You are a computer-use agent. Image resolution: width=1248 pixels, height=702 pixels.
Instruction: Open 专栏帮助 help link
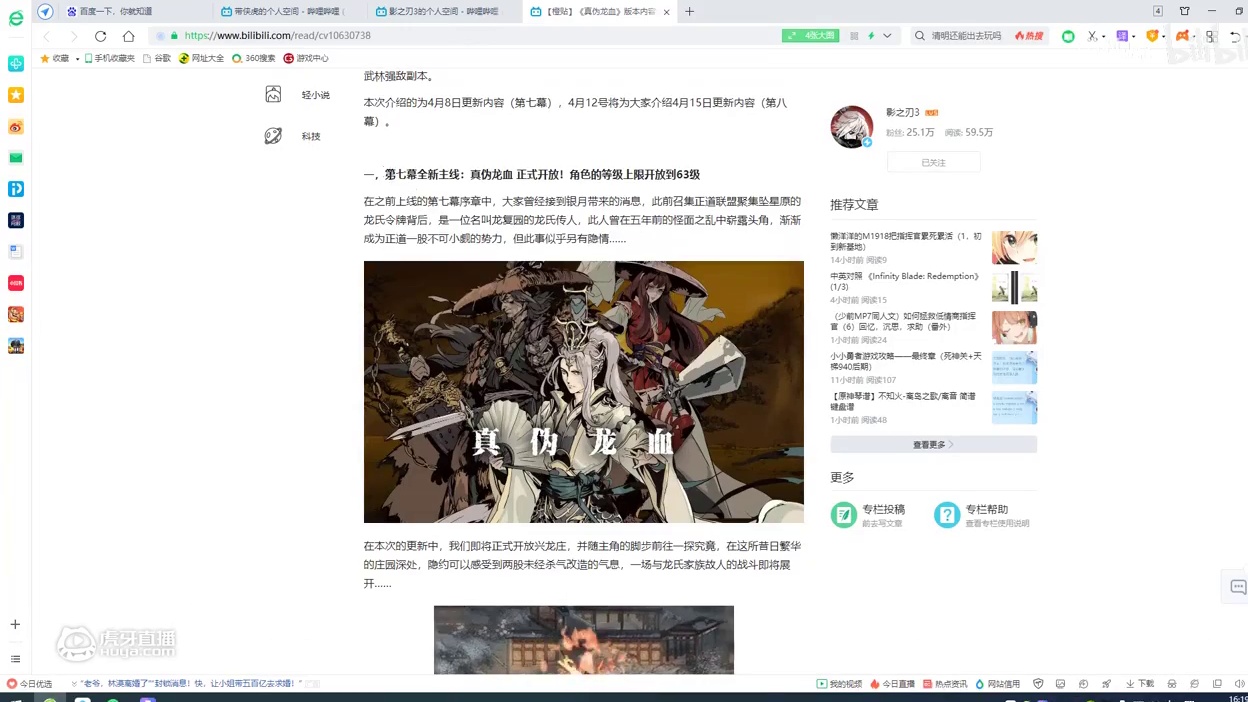tap(981, 515)
